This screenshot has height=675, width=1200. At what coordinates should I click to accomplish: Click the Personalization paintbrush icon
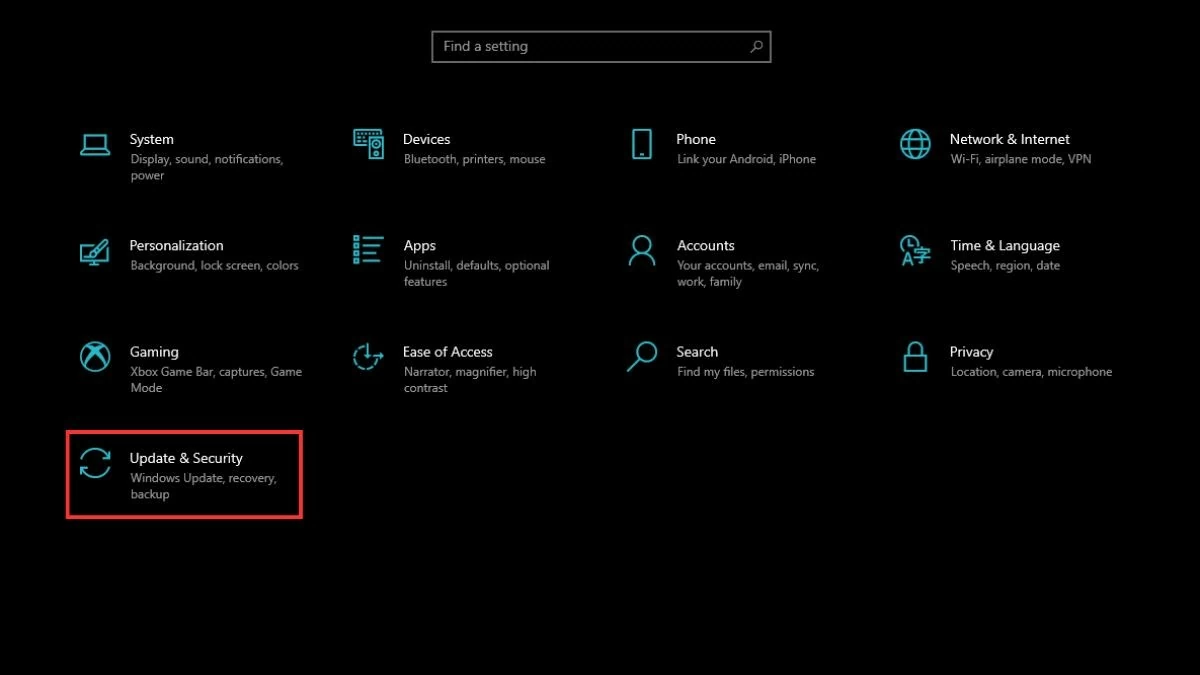click(x=95, y=251)
